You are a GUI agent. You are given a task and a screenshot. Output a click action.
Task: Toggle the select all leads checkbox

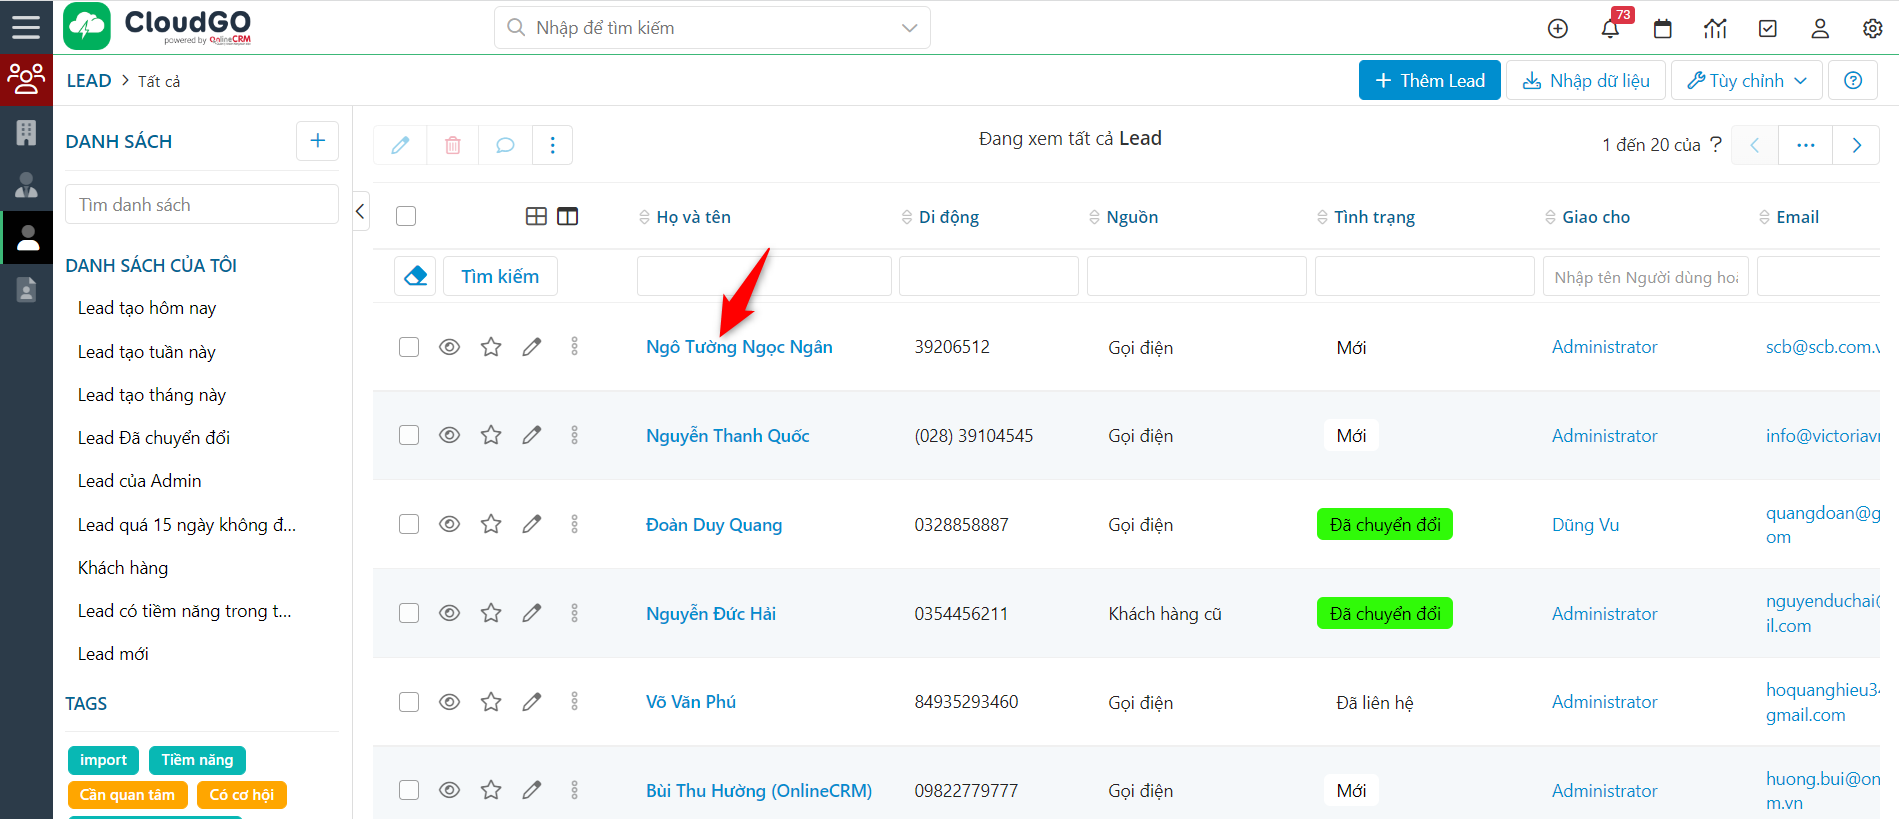[406, 216]
